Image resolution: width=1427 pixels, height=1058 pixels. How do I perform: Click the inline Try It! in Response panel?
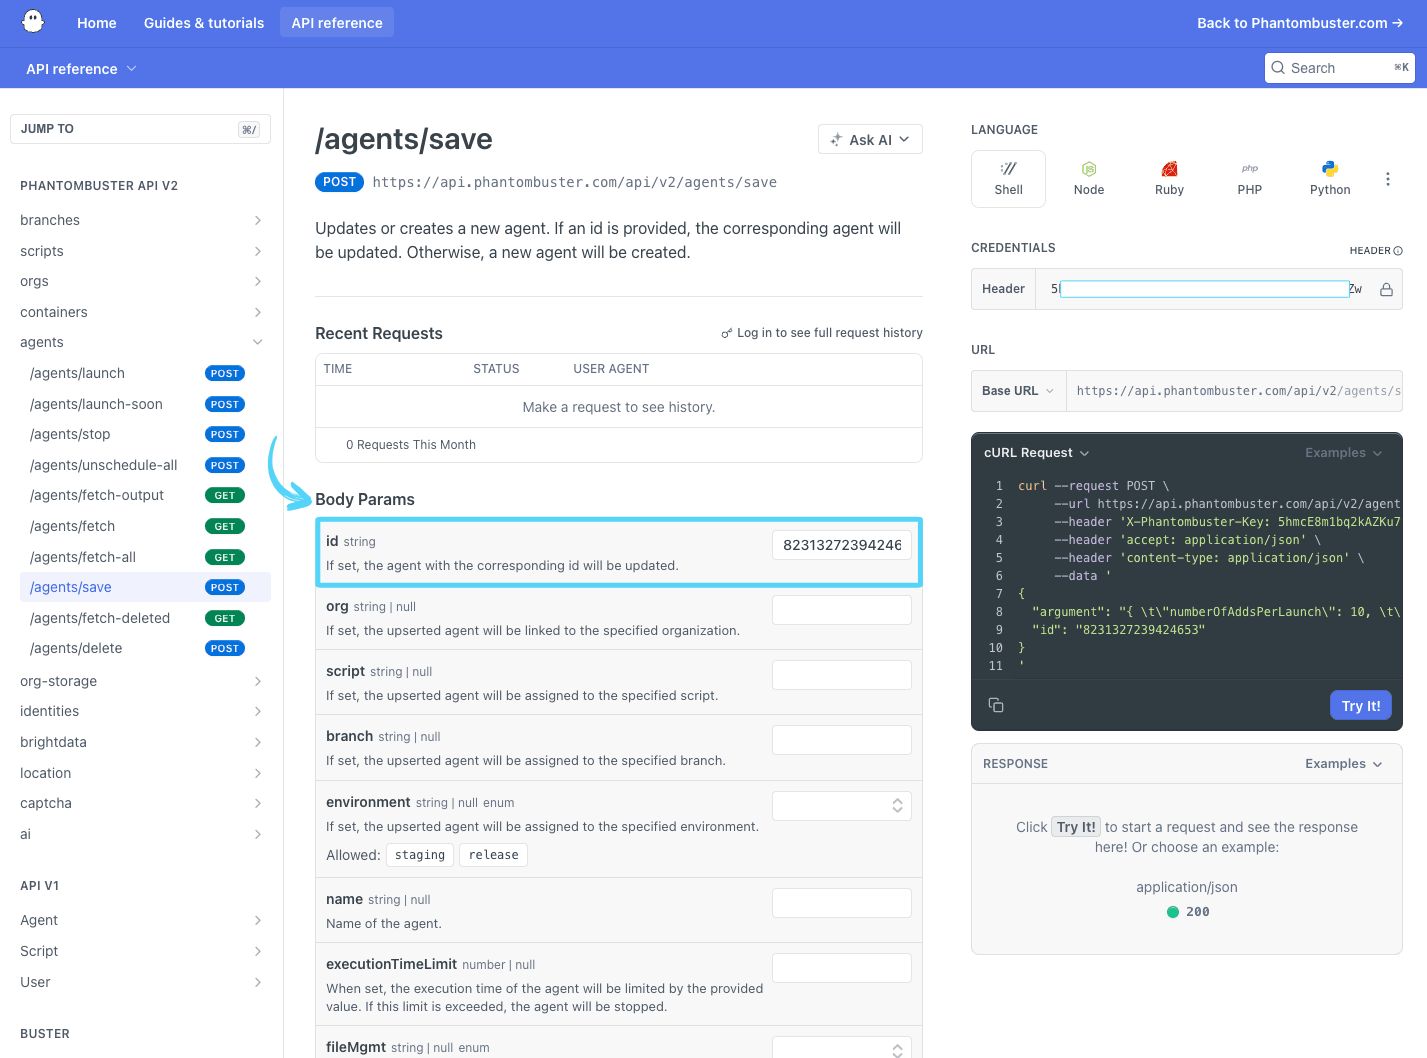[x=1076, y=827]
